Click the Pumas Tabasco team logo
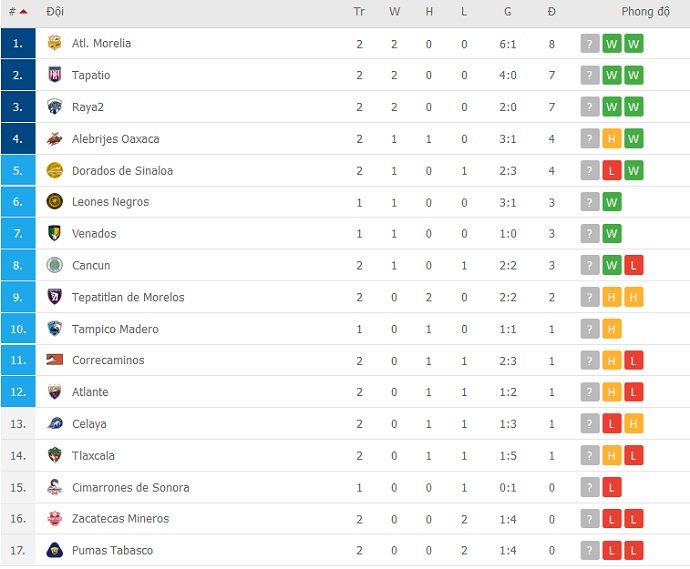Screen dimensions: 690x569 pos(55,551)
